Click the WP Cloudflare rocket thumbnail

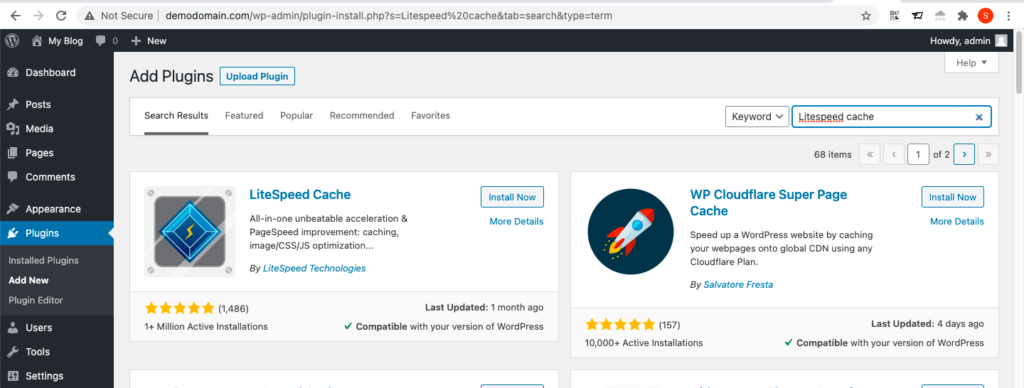coord(630,232)
